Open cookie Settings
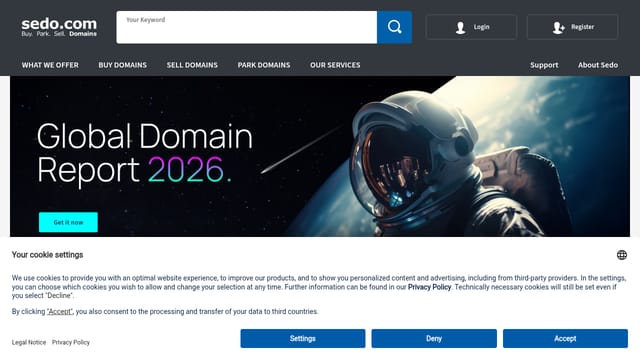The image size is (640, 360). 302,338
